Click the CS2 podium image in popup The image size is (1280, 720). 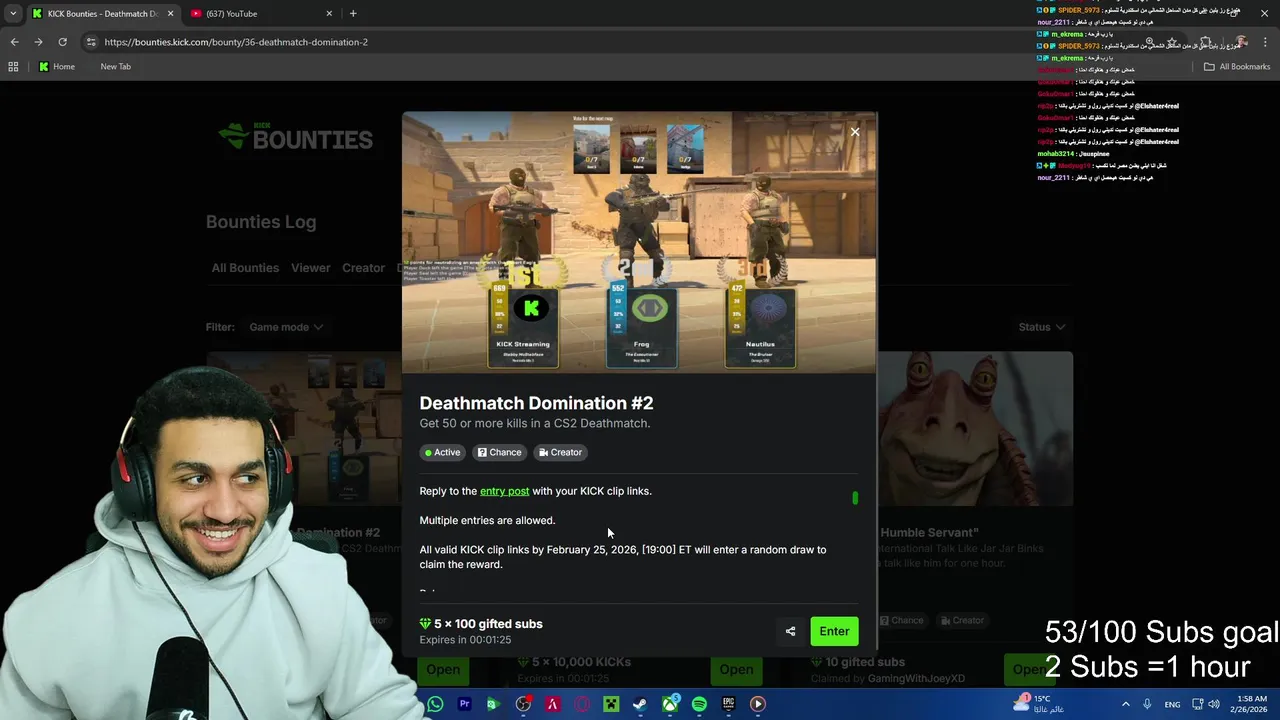click(639, 242)
